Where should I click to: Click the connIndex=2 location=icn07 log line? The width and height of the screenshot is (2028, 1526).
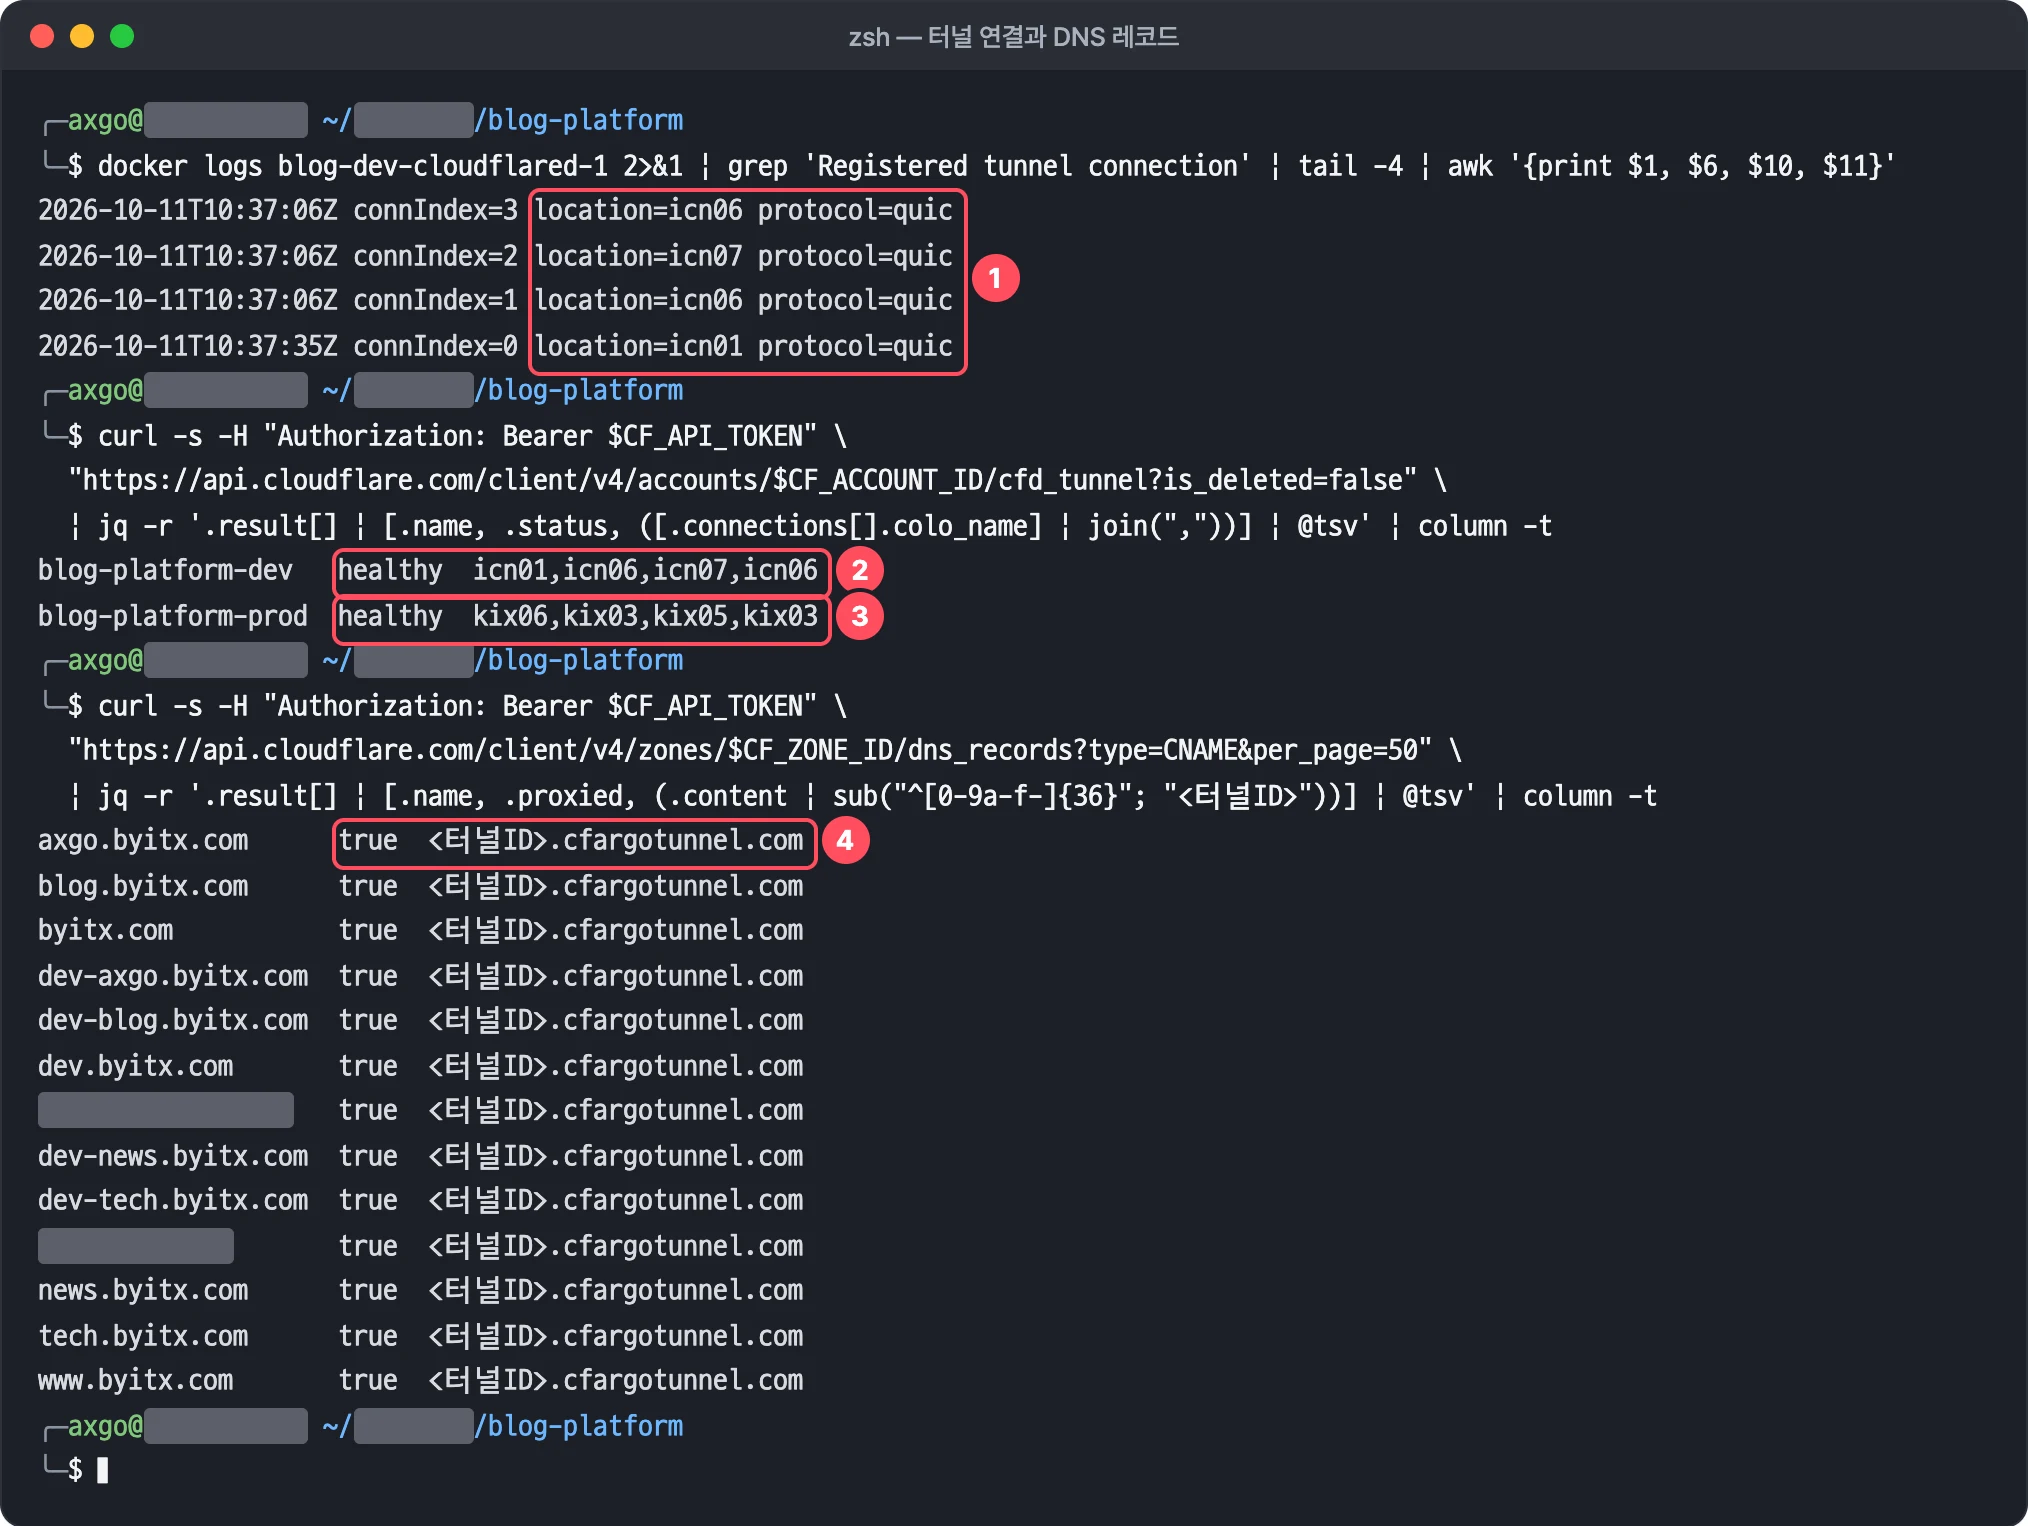point(495,256)
